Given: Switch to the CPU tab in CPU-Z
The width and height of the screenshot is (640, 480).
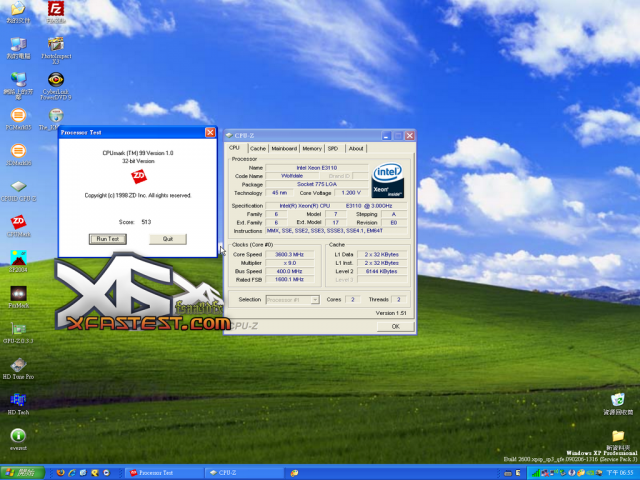Looking at the screenshot, I should click(x=234, y=148).
